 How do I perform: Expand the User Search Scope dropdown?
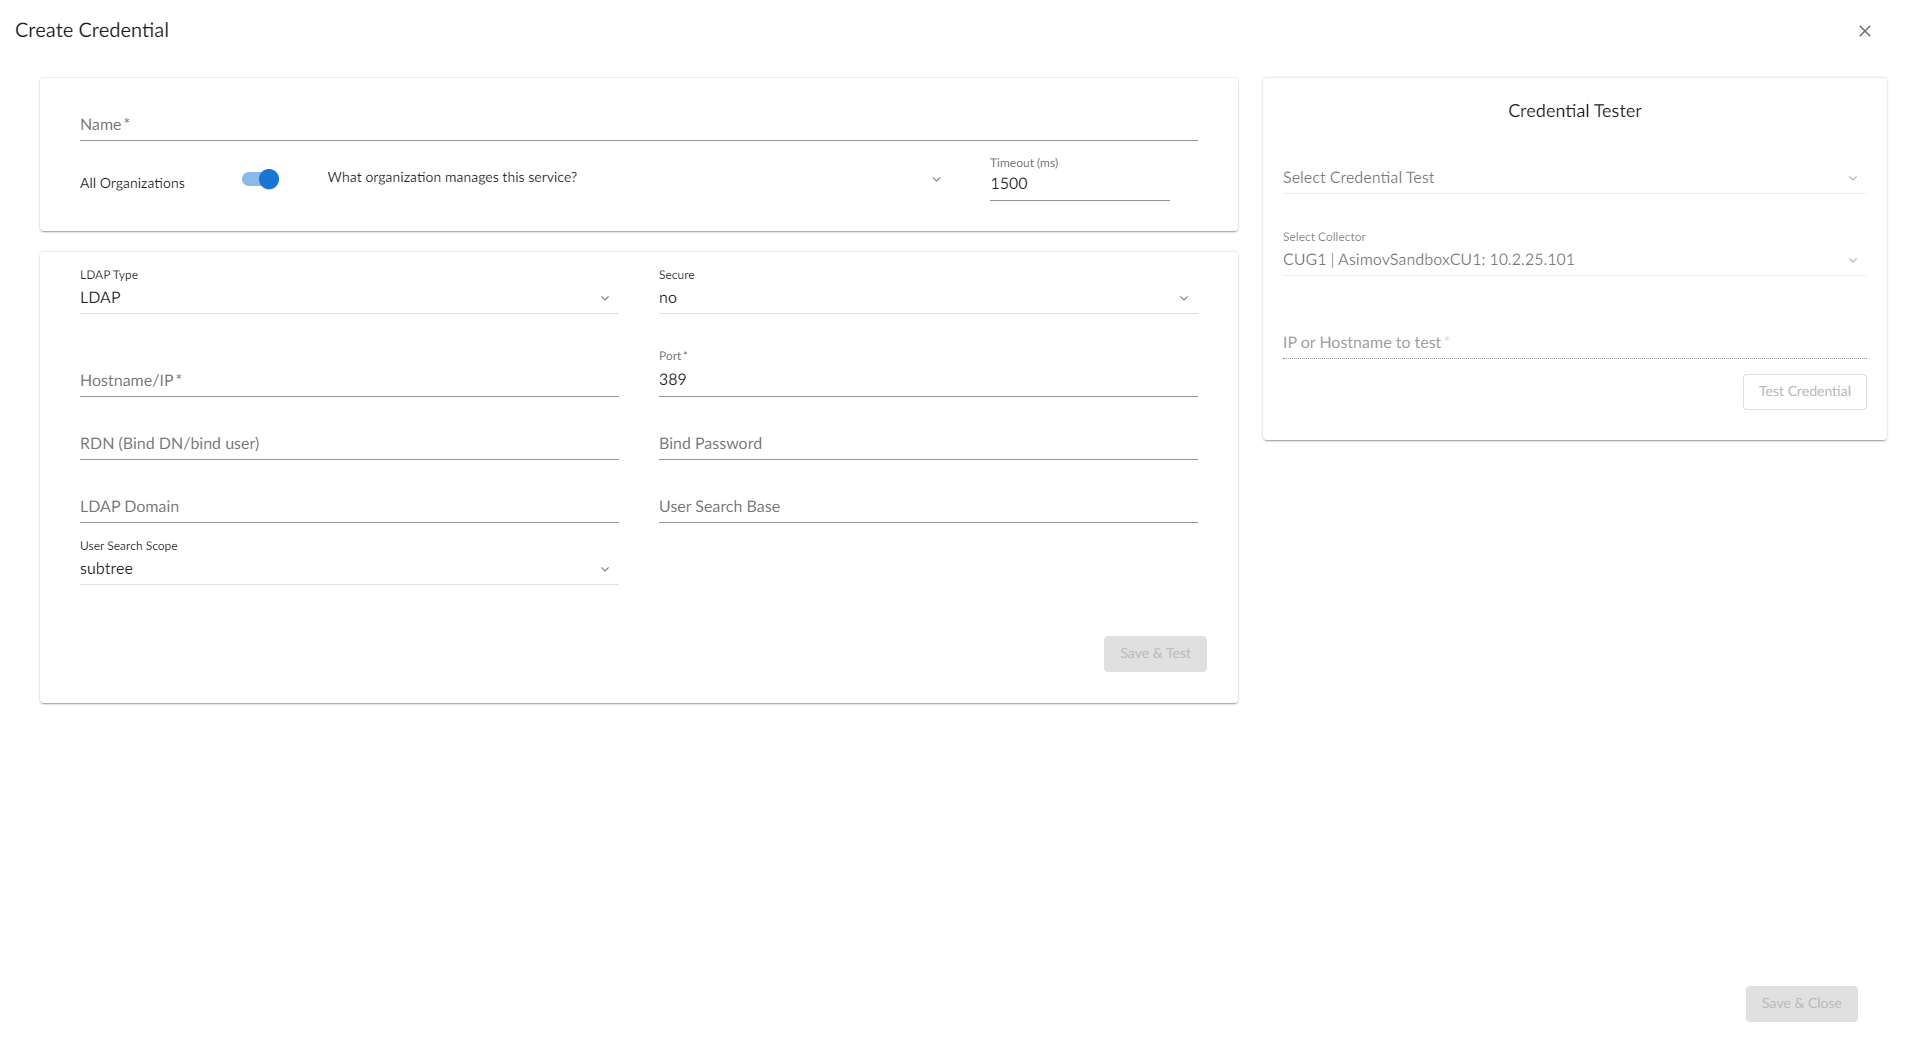pyautogui.click(x=348, y=569)
